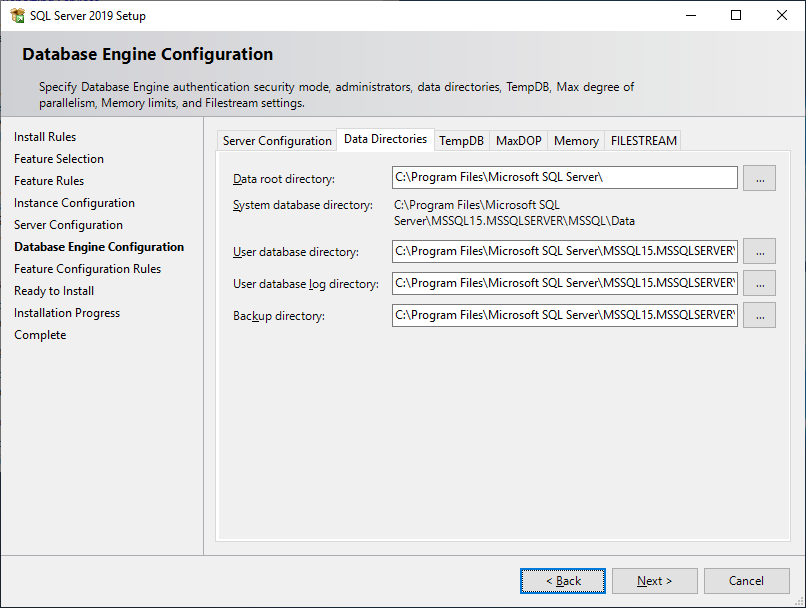Browse for the User database directory
Image resolution: width=806 pixels, height=608 pixels.
click(760, 251)
